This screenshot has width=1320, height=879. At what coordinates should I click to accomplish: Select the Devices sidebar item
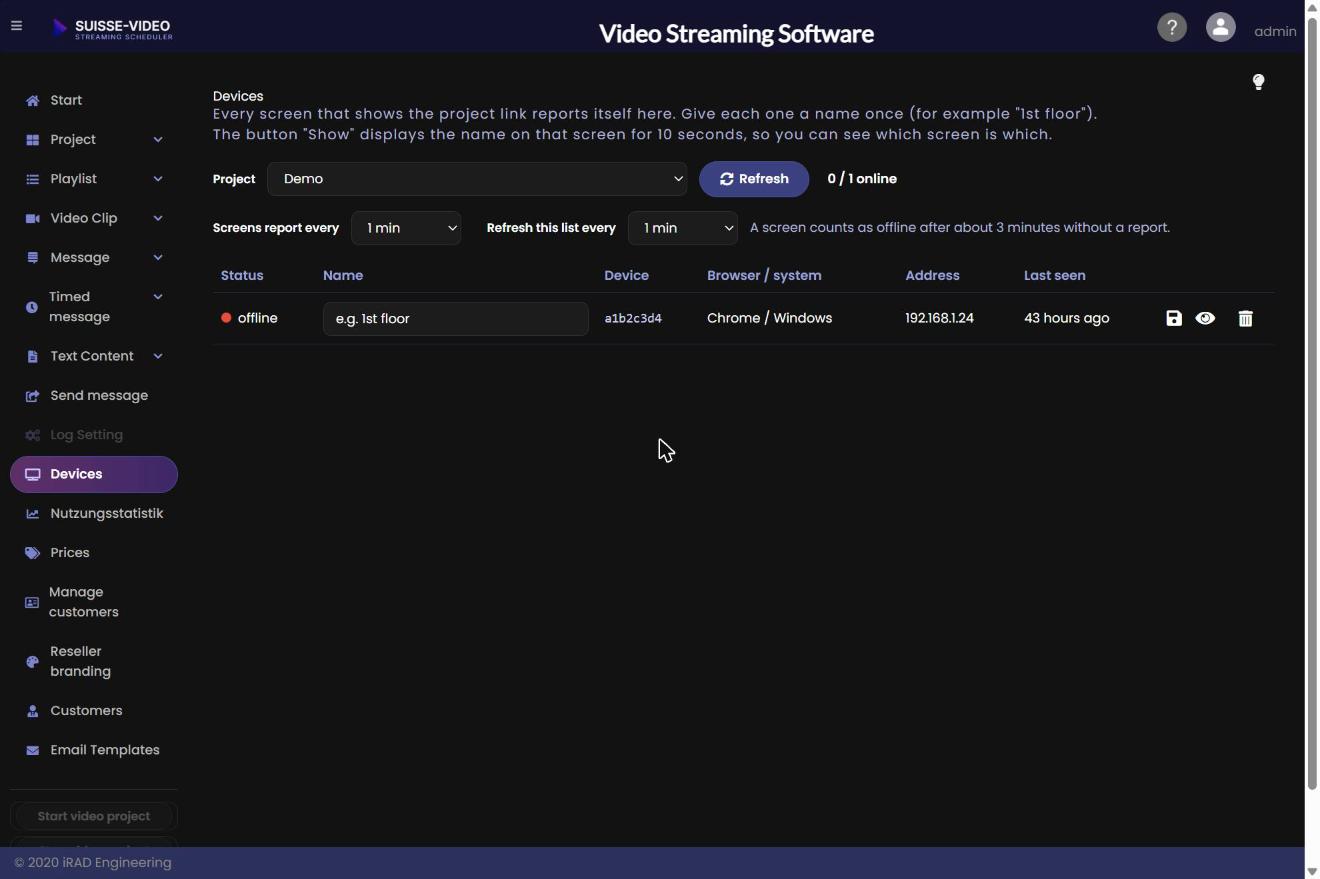94,474
